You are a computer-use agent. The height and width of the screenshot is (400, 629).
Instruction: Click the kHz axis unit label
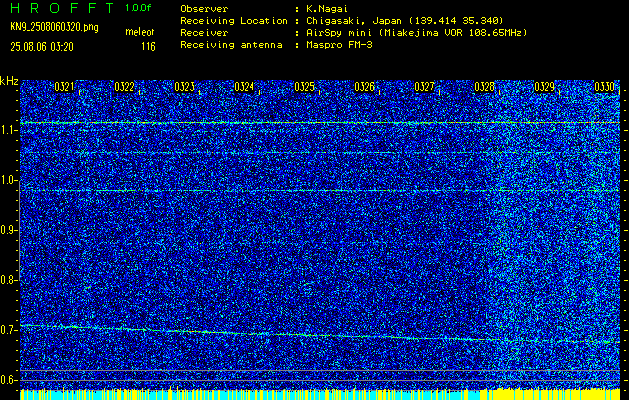click(x=9, y=81)
